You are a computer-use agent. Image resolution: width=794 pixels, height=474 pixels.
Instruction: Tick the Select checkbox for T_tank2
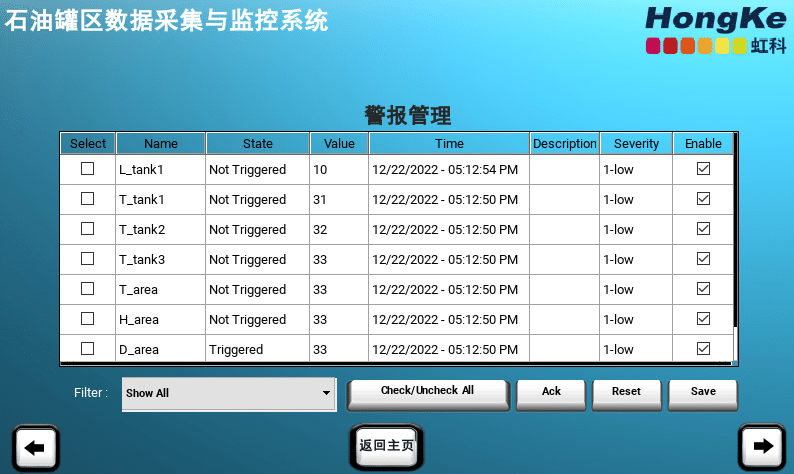pyautogui.click(x=88, y=229)
